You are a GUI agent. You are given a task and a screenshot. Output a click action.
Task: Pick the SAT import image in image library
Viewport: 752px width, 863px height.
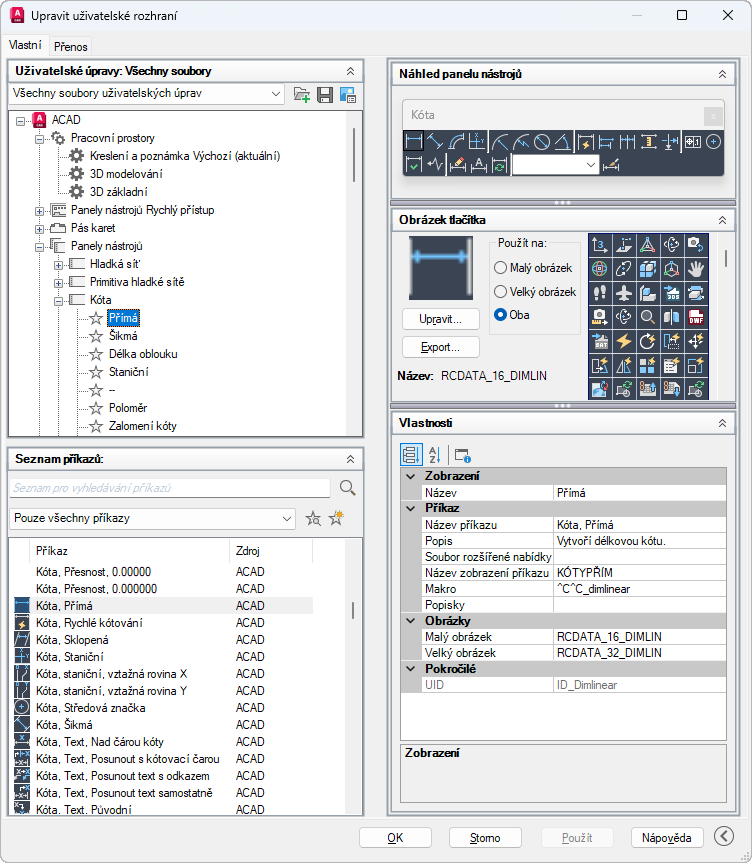(x=600, y=341)
